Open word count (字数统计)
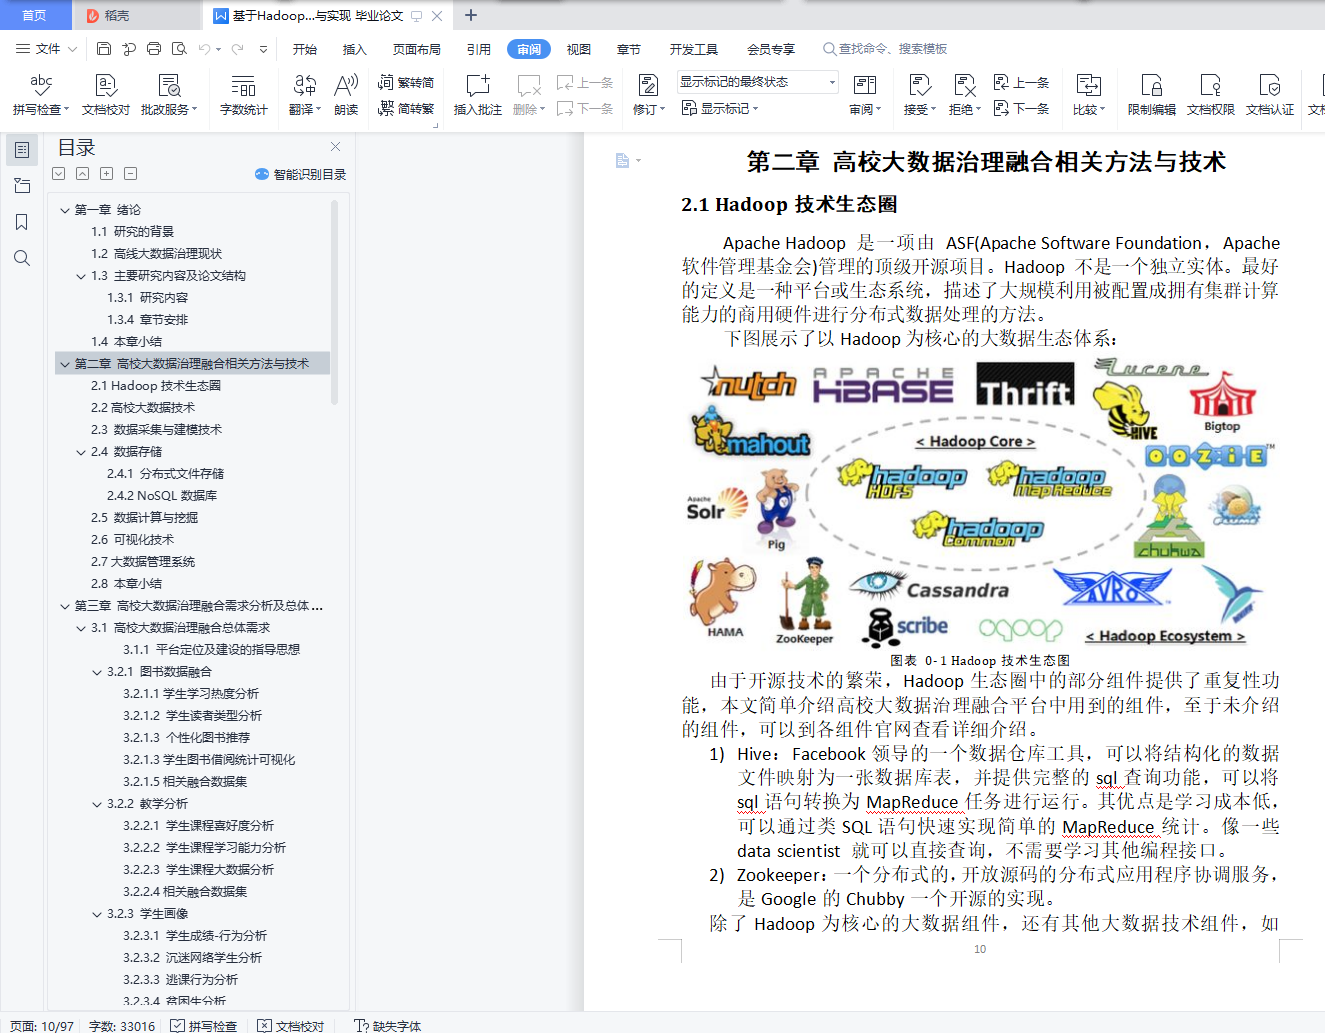Screen dimensions: 1325x1033 (244, 95)
